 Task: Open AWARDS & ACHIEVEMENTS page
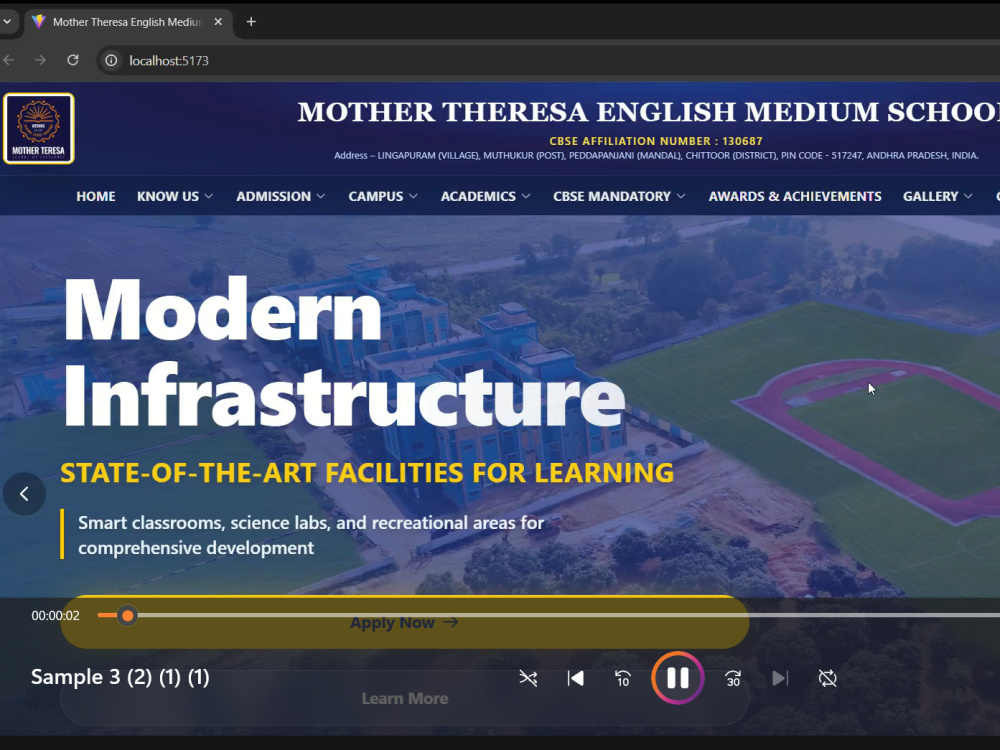[x=795, y=196]
